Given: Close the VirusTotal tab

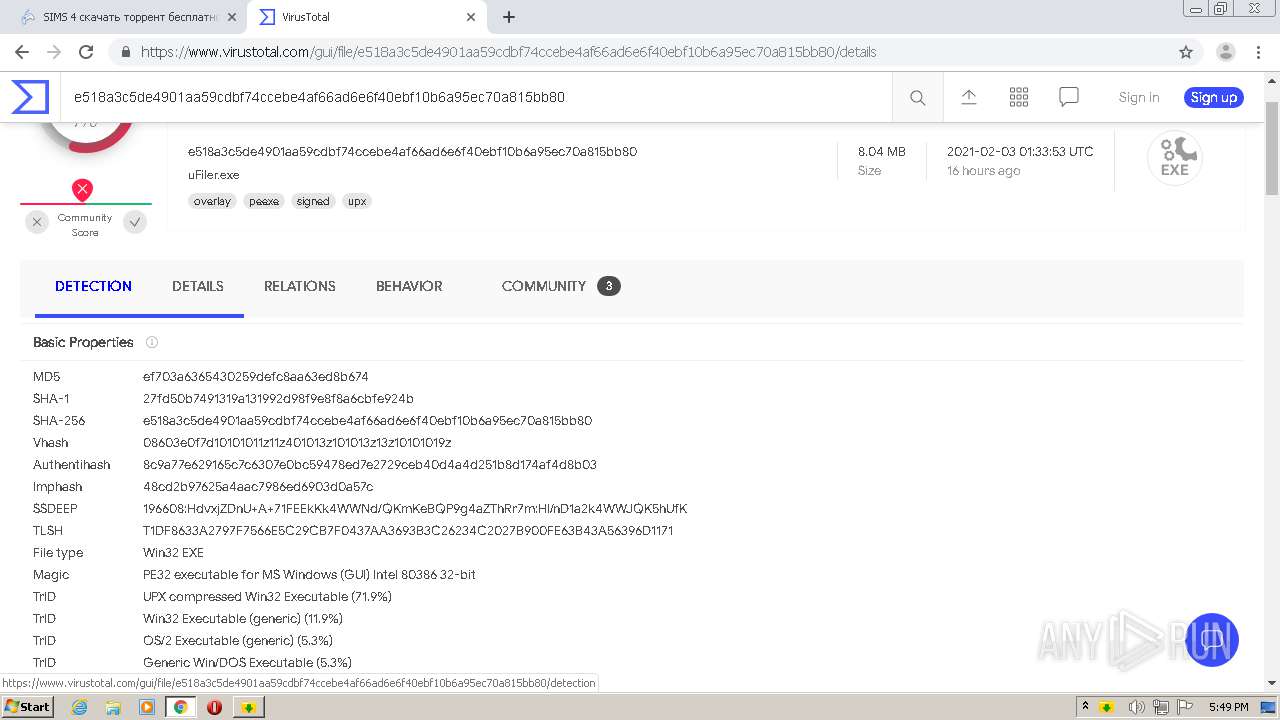Looking at the screenshot, I should coord(471,17).
